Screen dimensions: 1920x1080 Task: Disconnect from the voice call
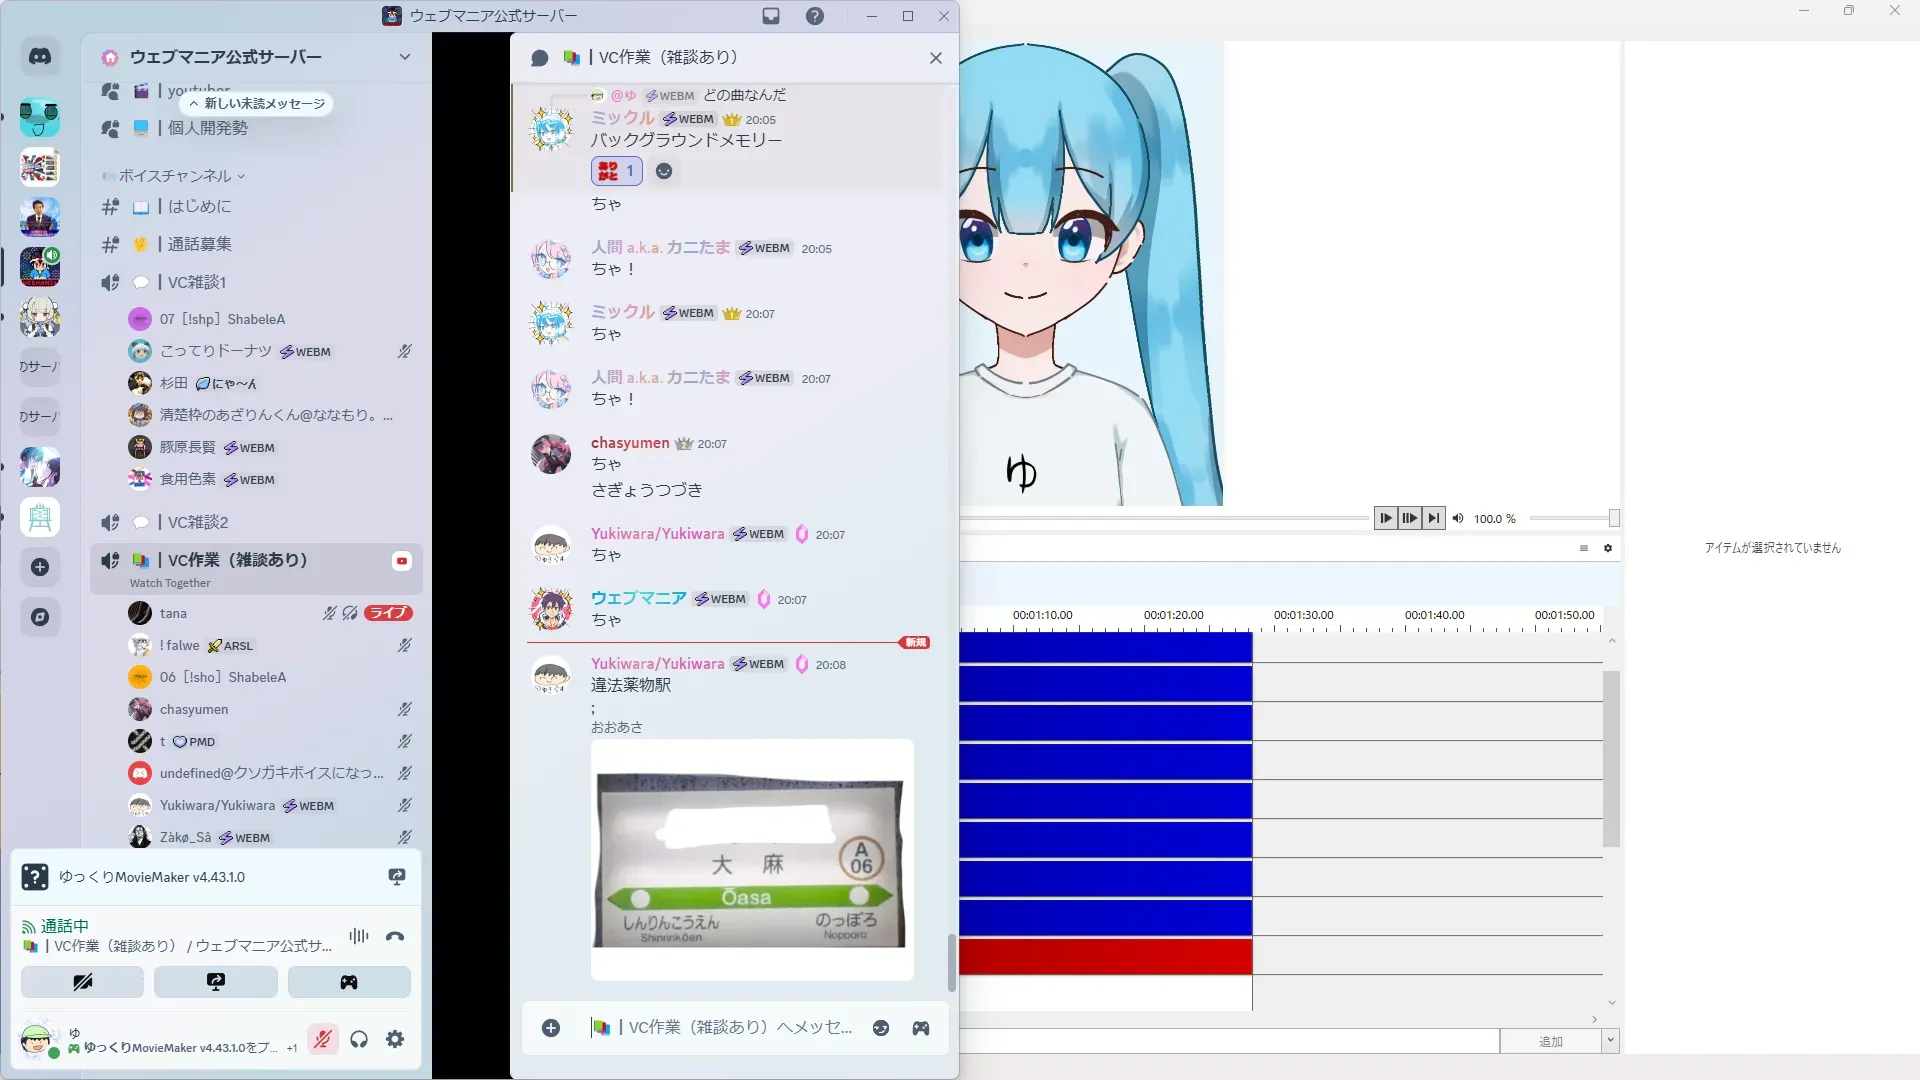point(395,937)
